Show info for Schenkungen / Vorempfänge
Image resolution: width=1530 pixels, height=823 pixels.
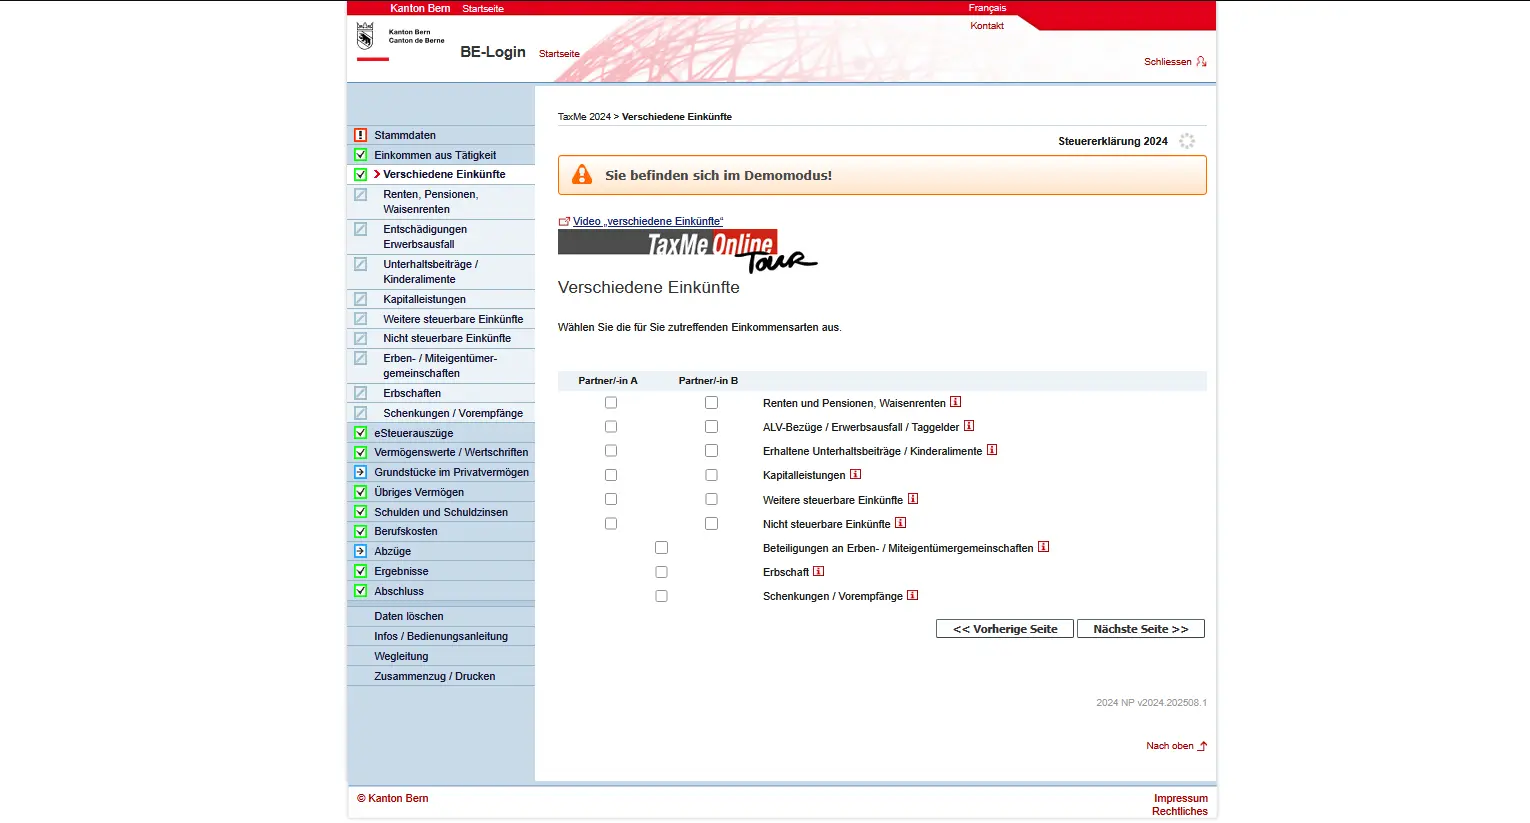(x=912, y=596)
